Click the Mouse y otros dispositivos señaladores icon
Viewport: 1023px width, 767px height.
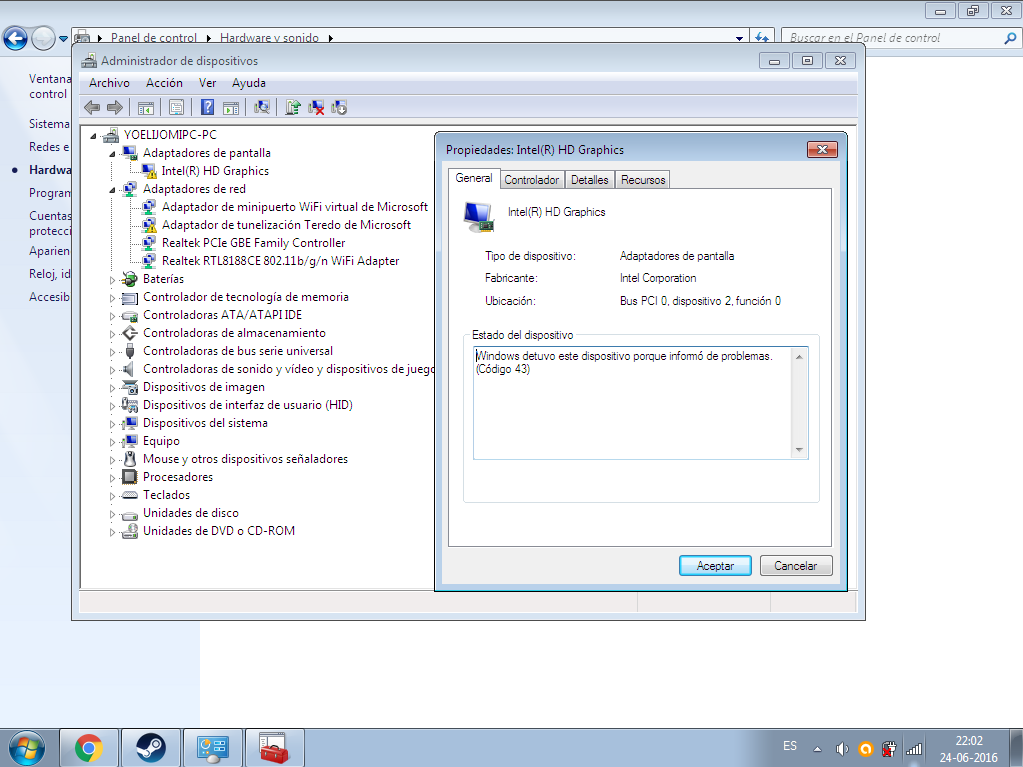click(130, 459)
